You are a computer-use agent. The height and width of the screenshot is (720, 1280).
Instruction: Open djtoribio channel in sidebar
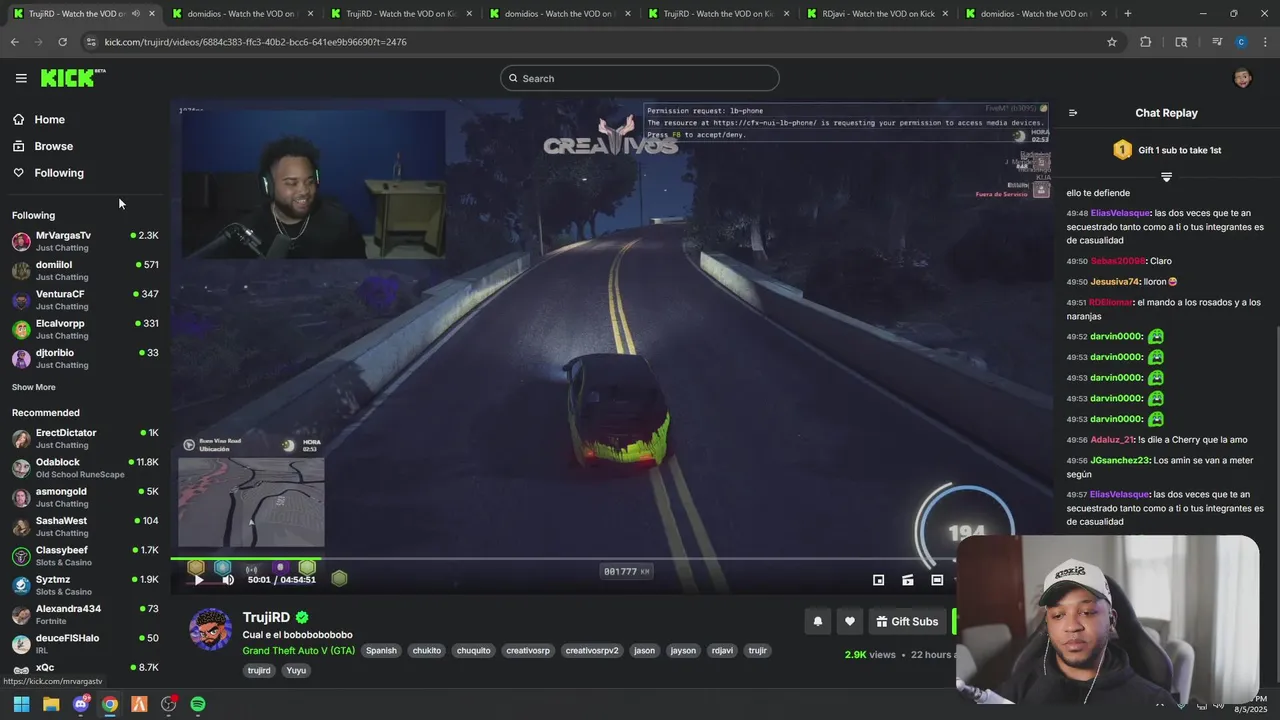(85, 358)
